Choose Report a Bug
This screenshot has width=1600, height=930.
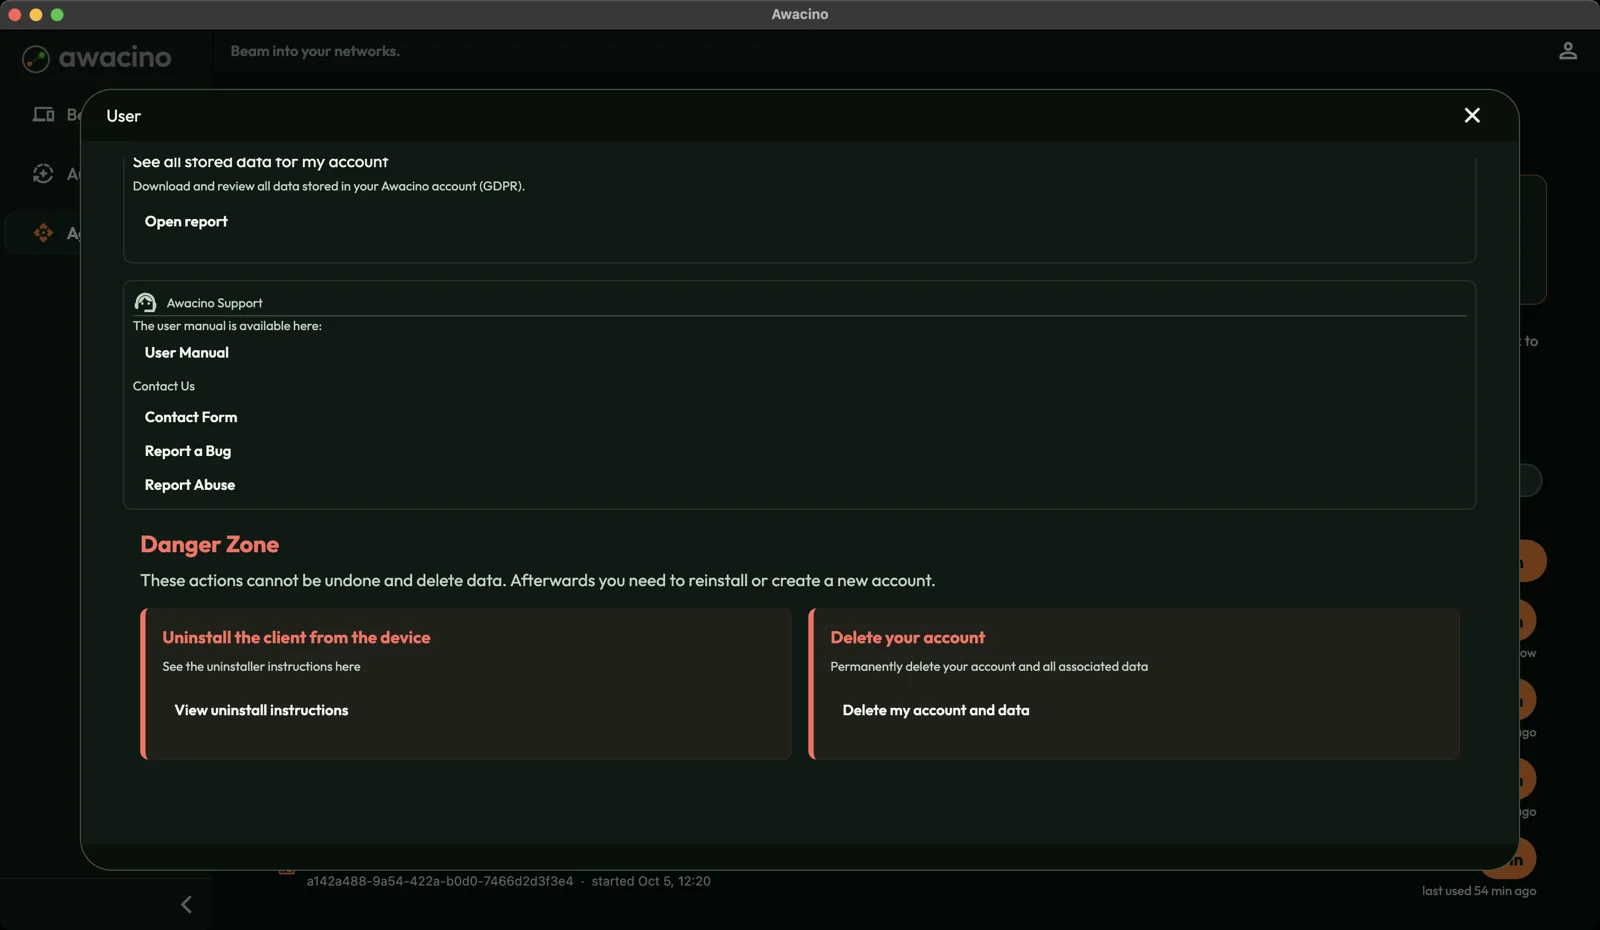tap(188, 451)
